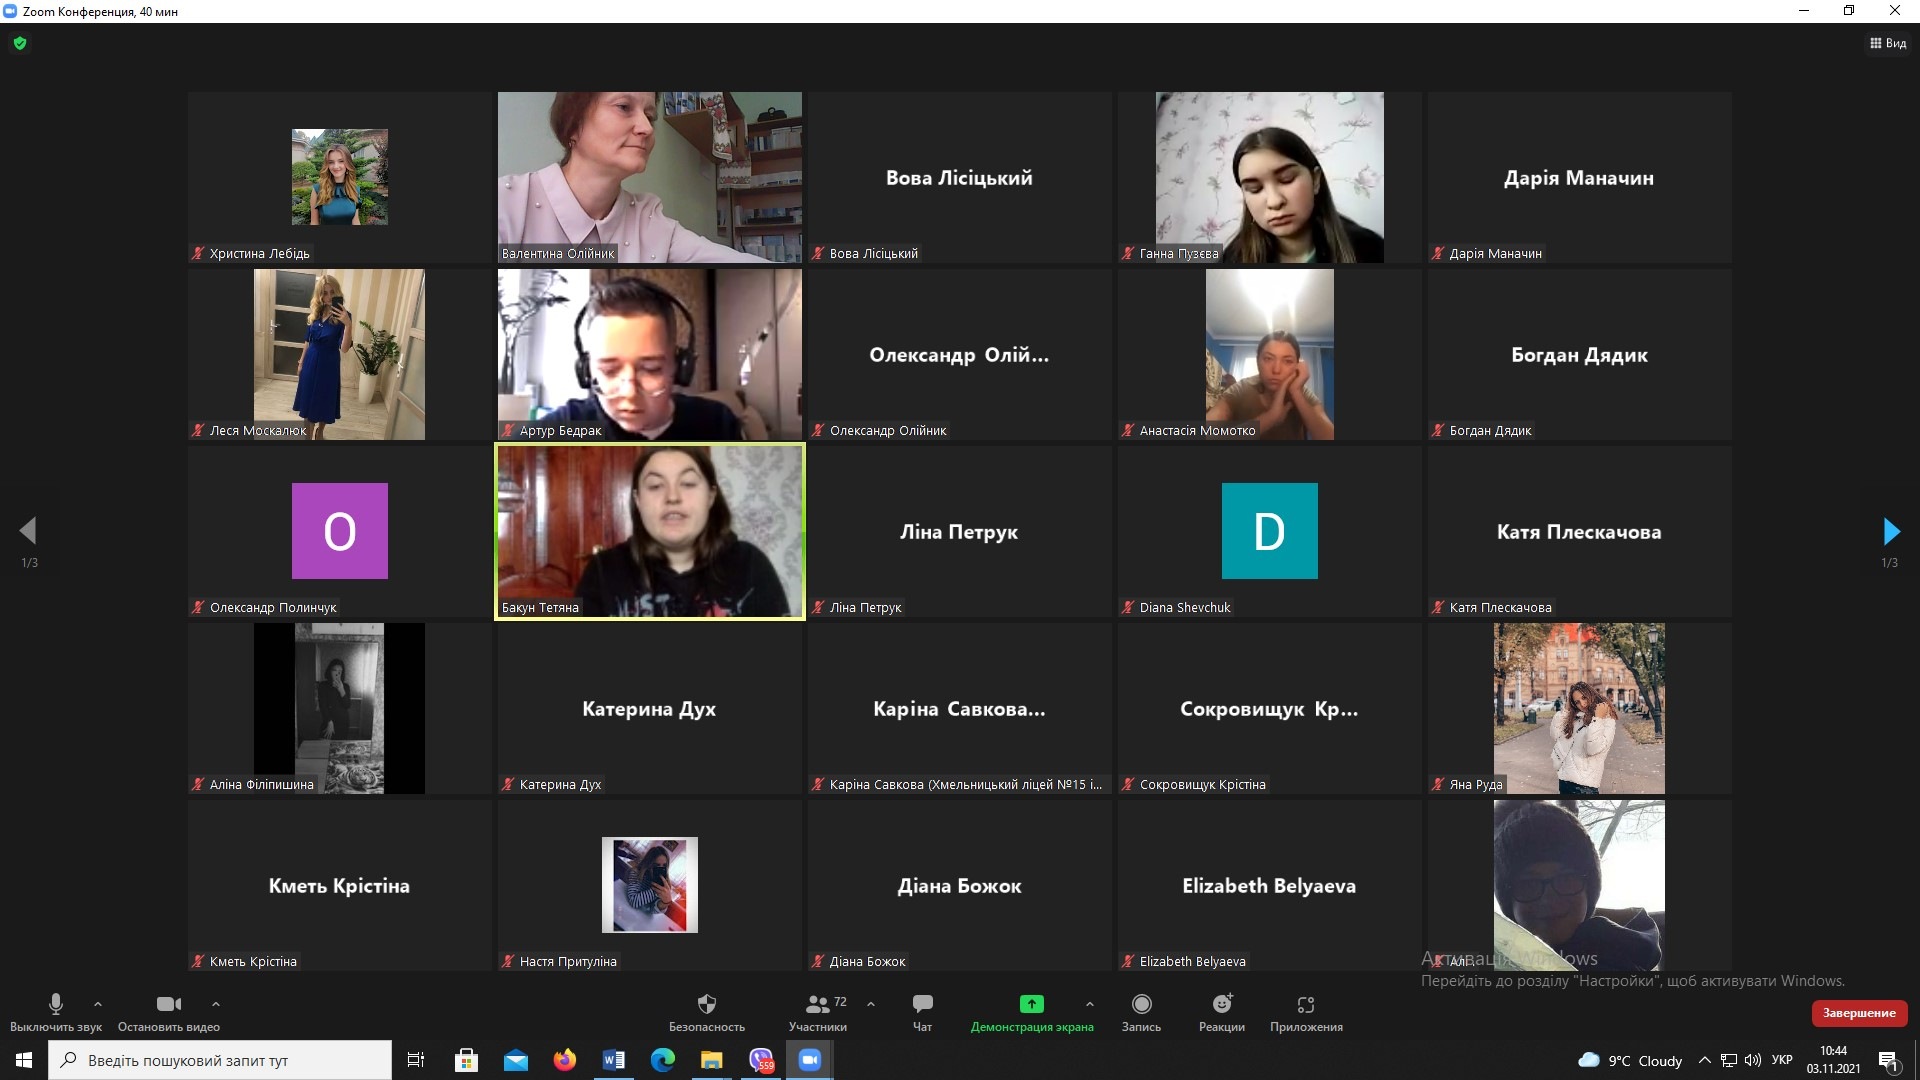Image resolution: width=1920 pixels, height=1080 pixels.
Task: Go to the previous page of participants
Action: tap(28, 531)
